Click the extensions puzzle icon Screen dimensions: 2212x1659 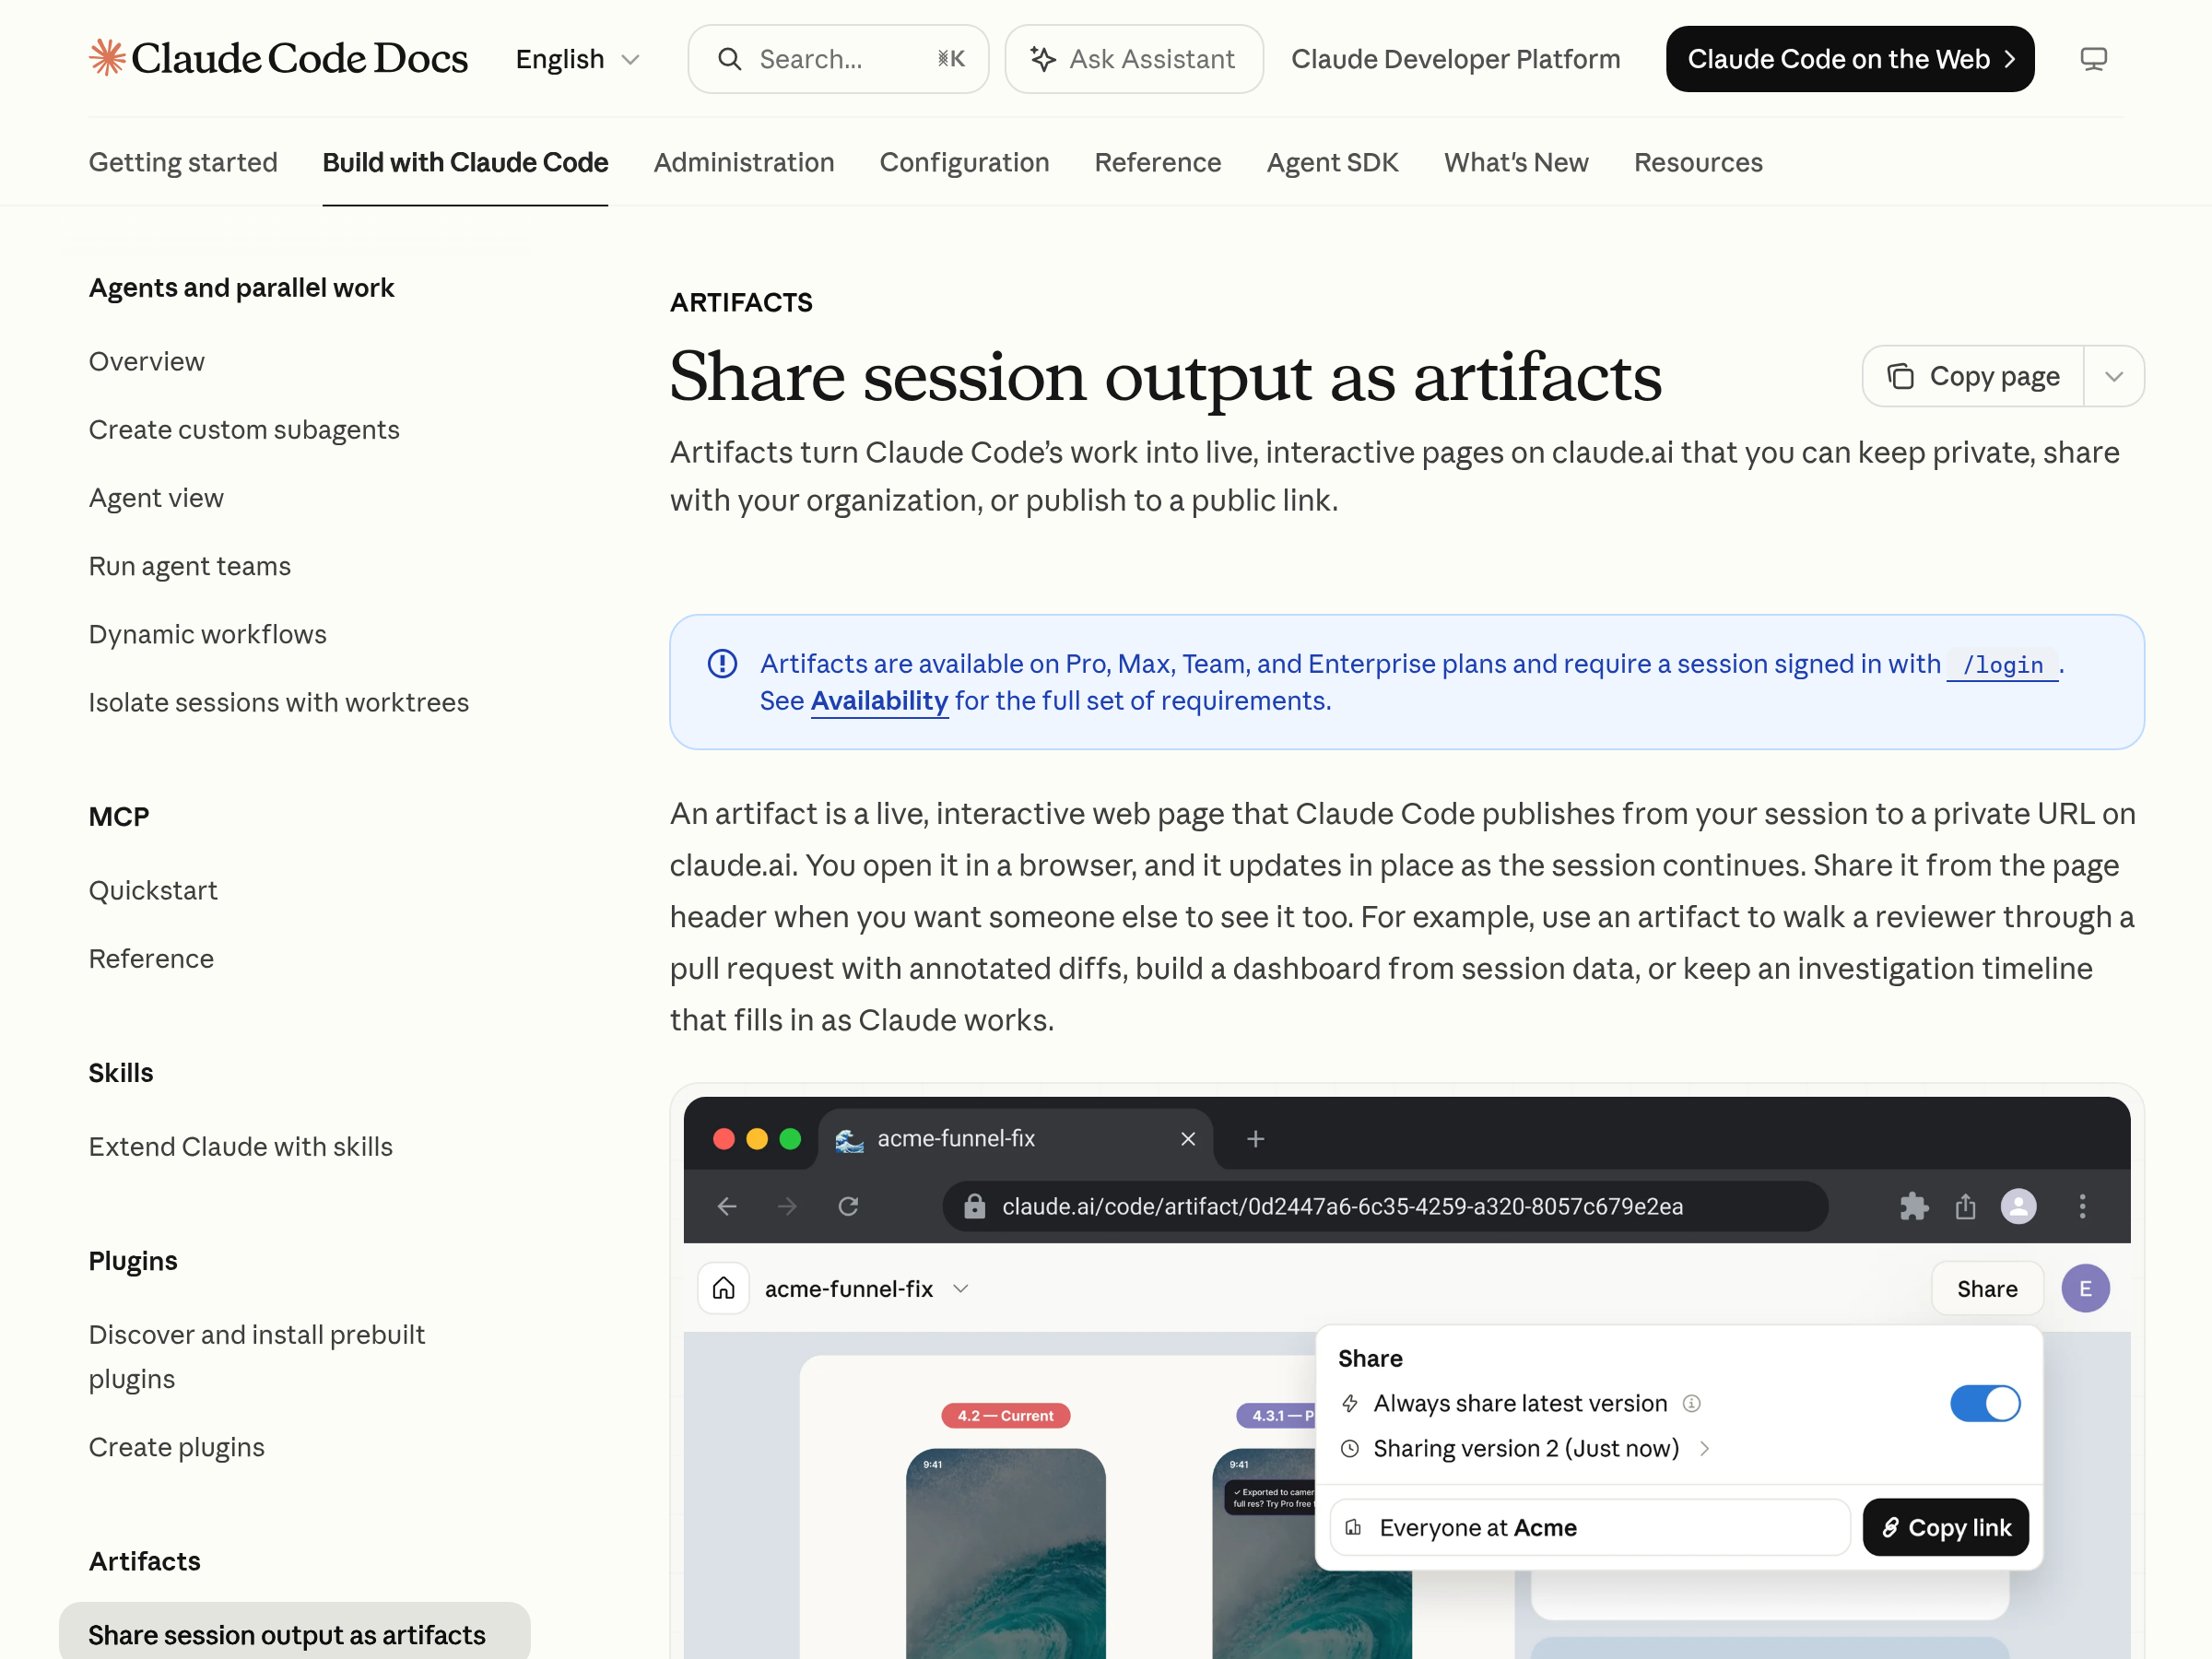pos(1913,1207)
